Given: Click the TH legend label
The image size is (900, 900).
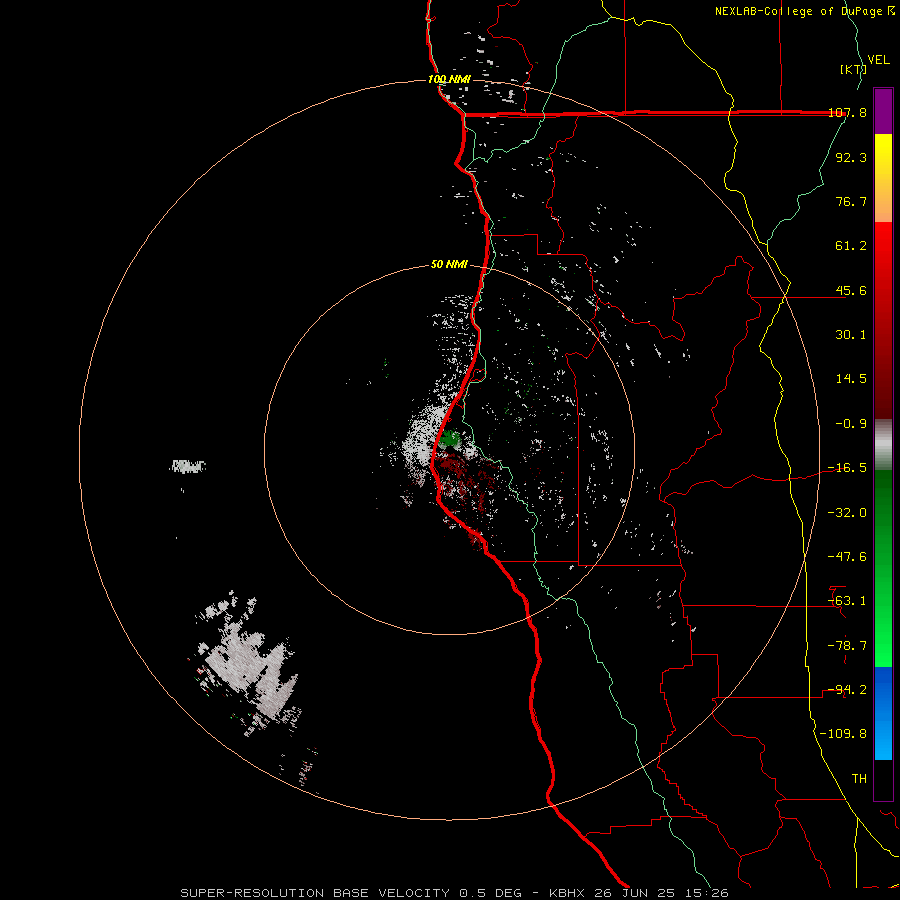Looking at the screenshot, I should tap(859, 779).
